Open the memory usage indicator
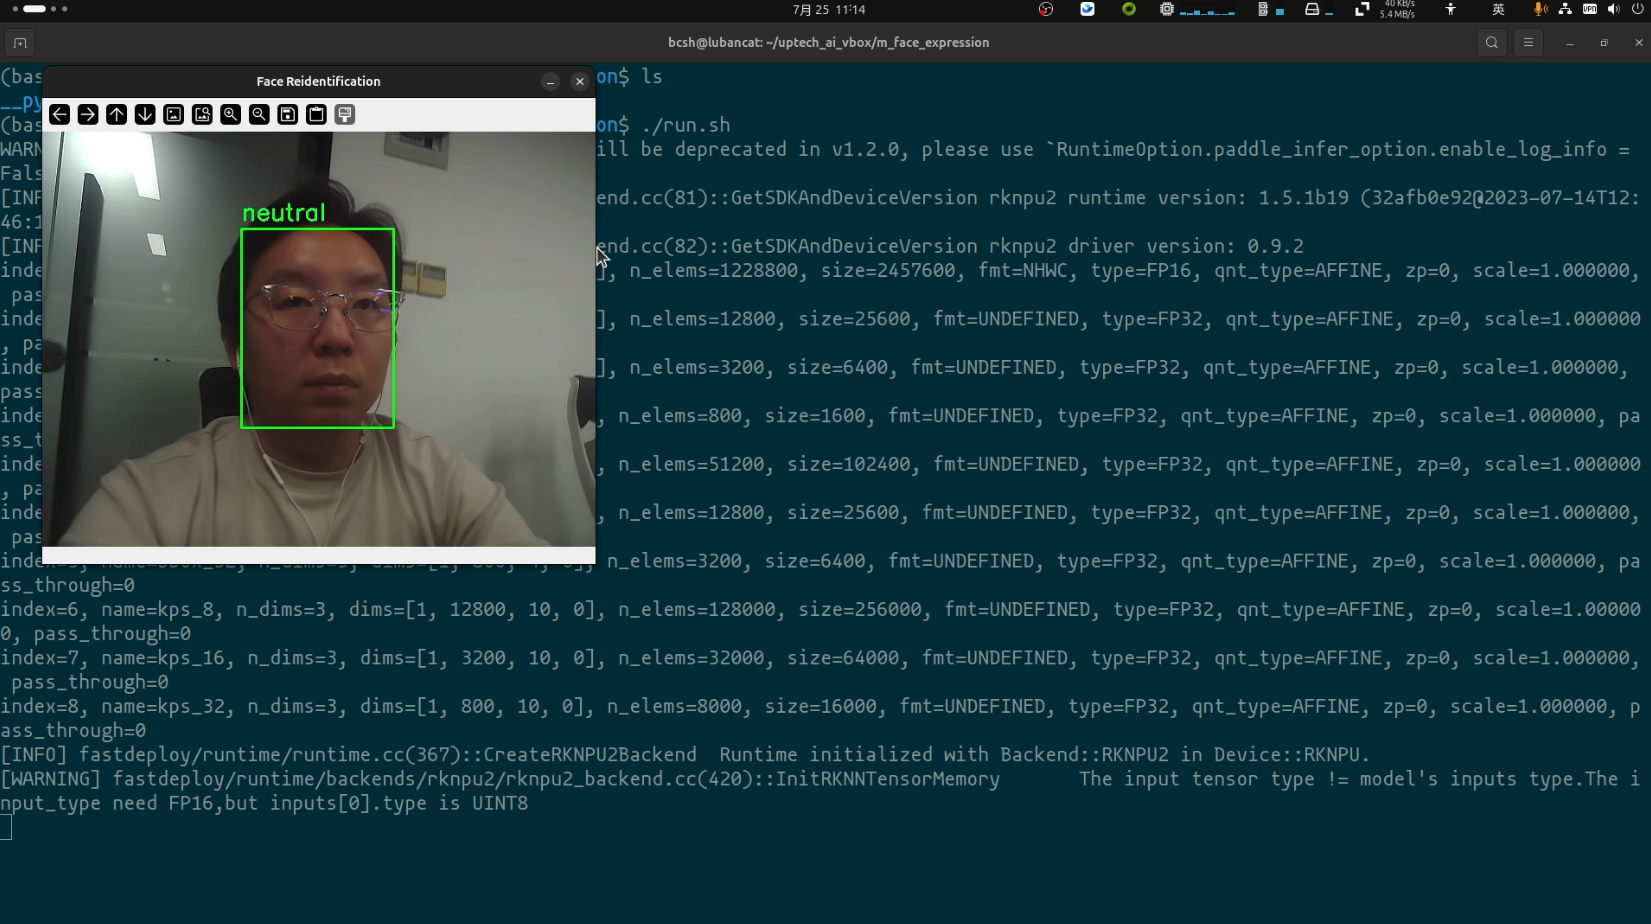 click(x=1270, y=9)
